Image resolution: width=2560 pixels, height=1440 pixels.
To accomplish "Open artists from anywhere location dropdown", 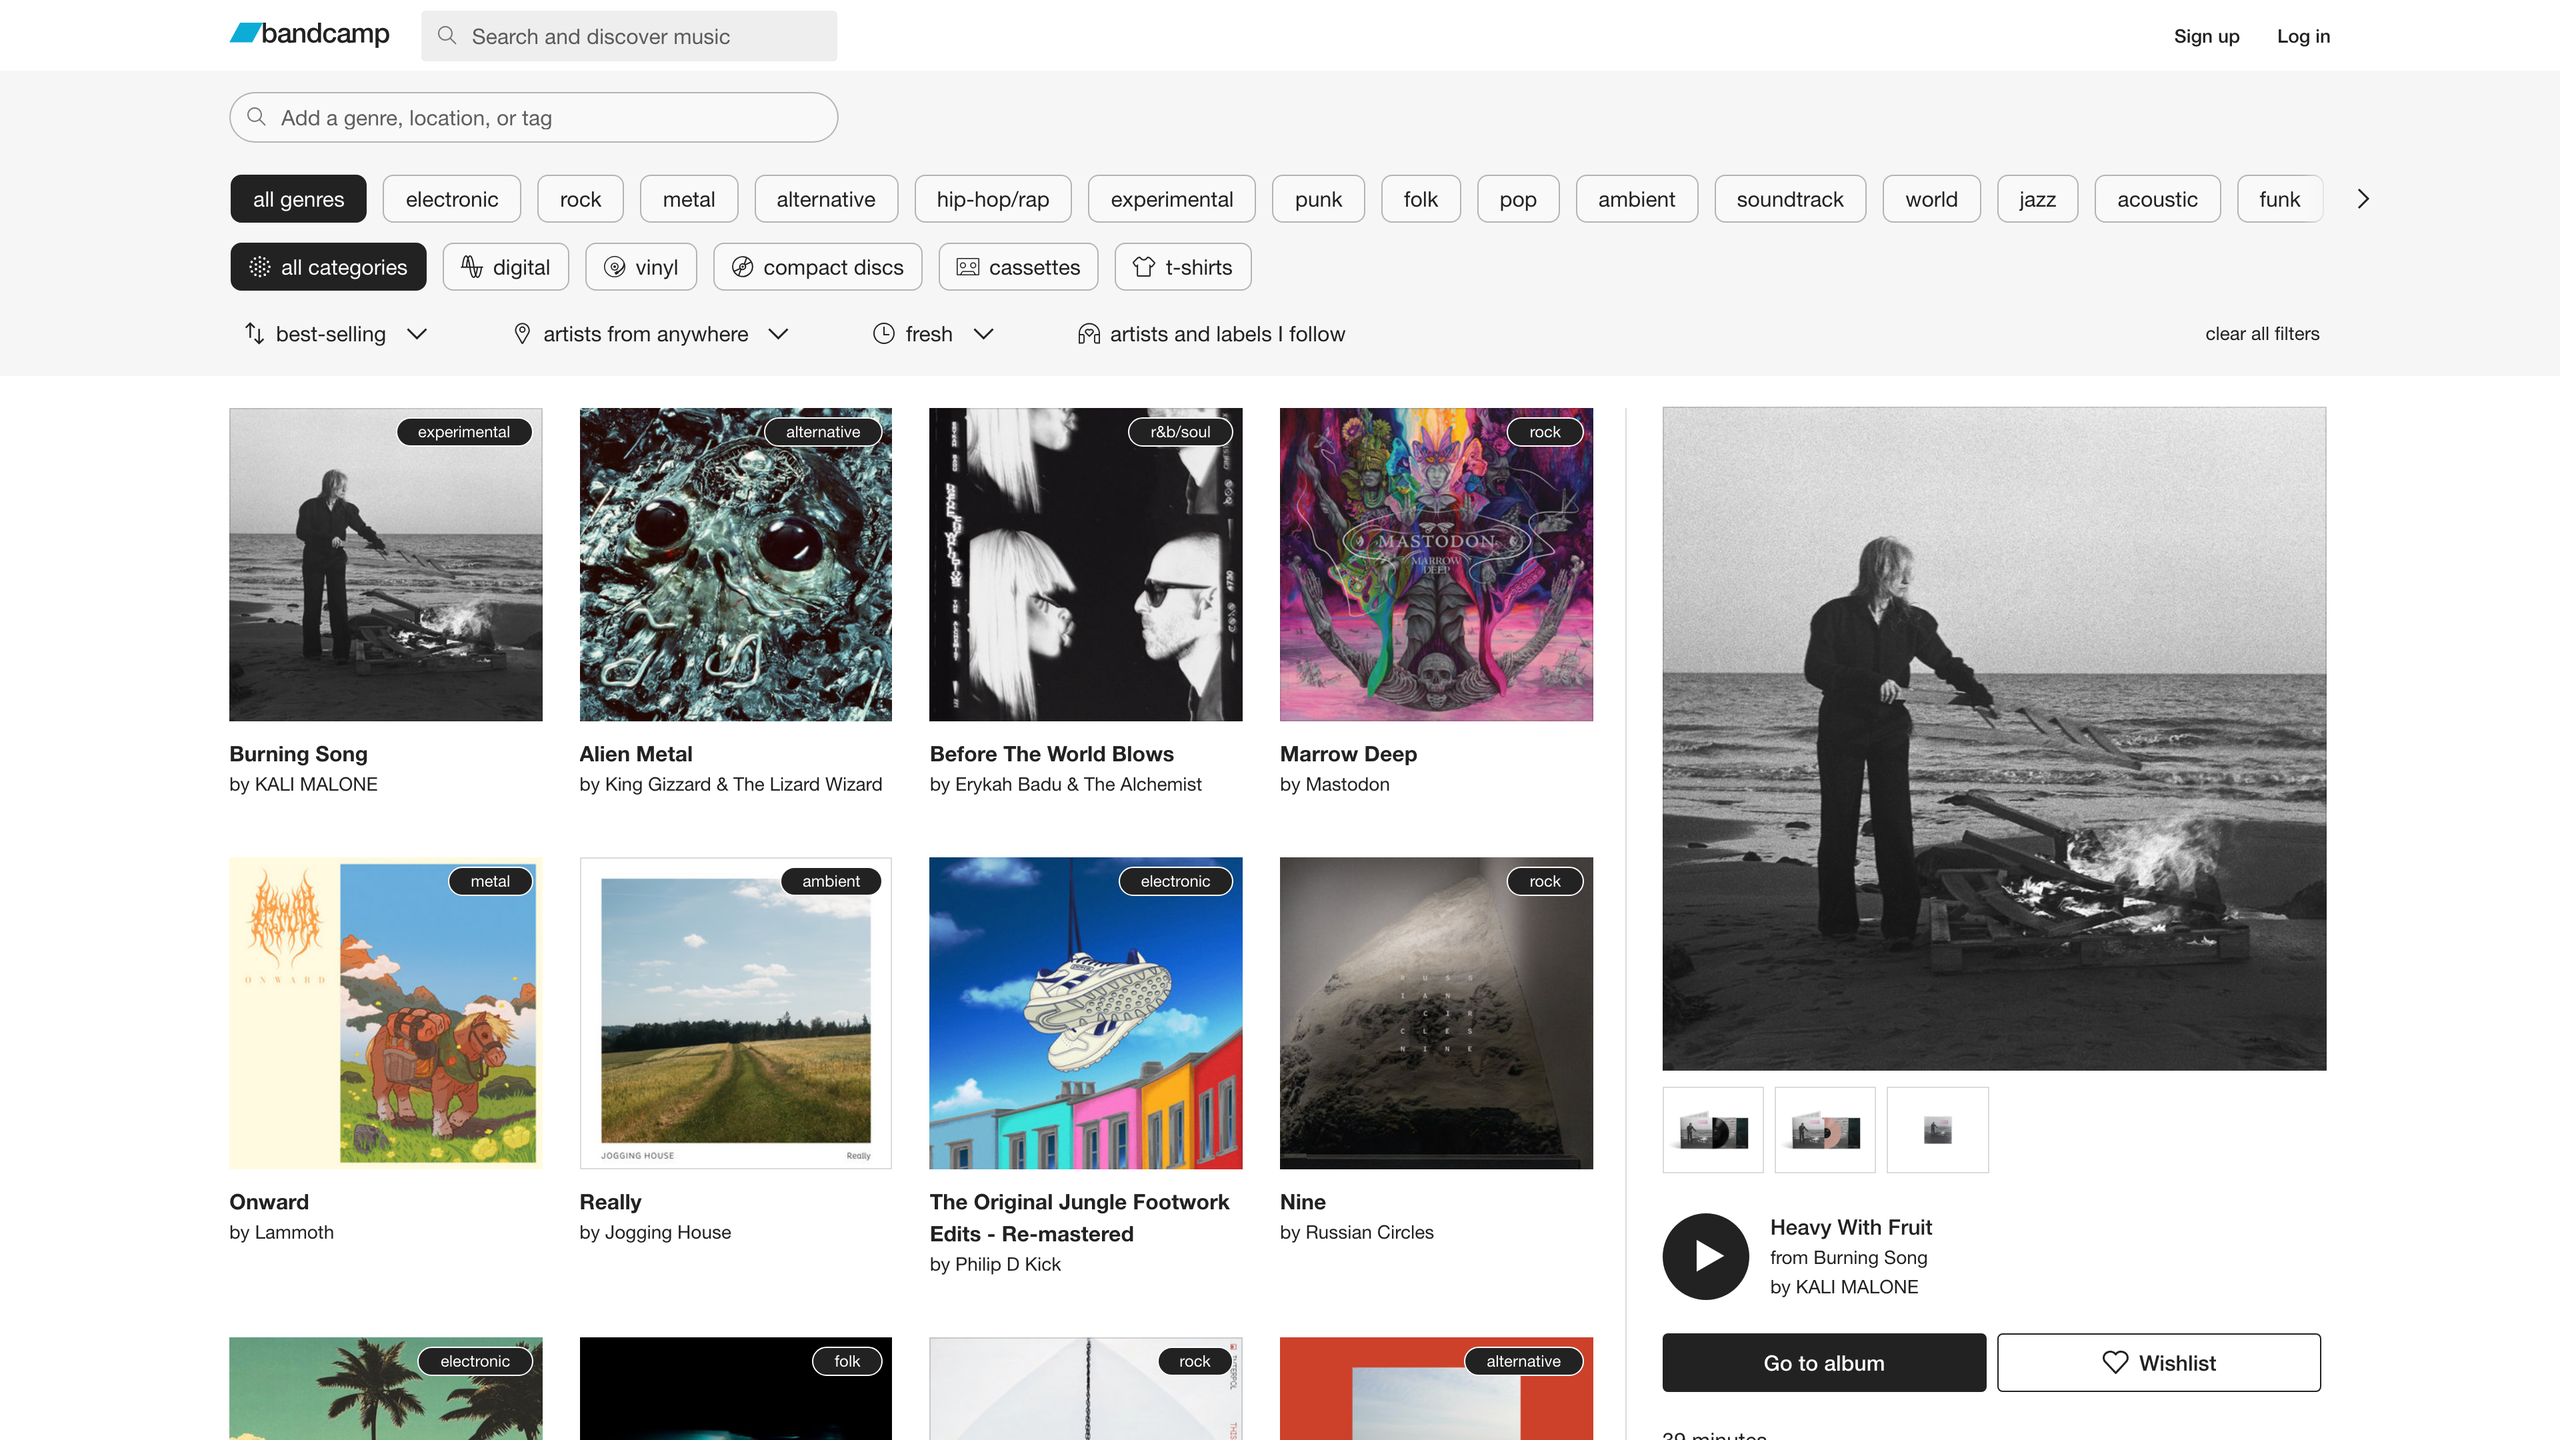I will [x=651, y=333].
